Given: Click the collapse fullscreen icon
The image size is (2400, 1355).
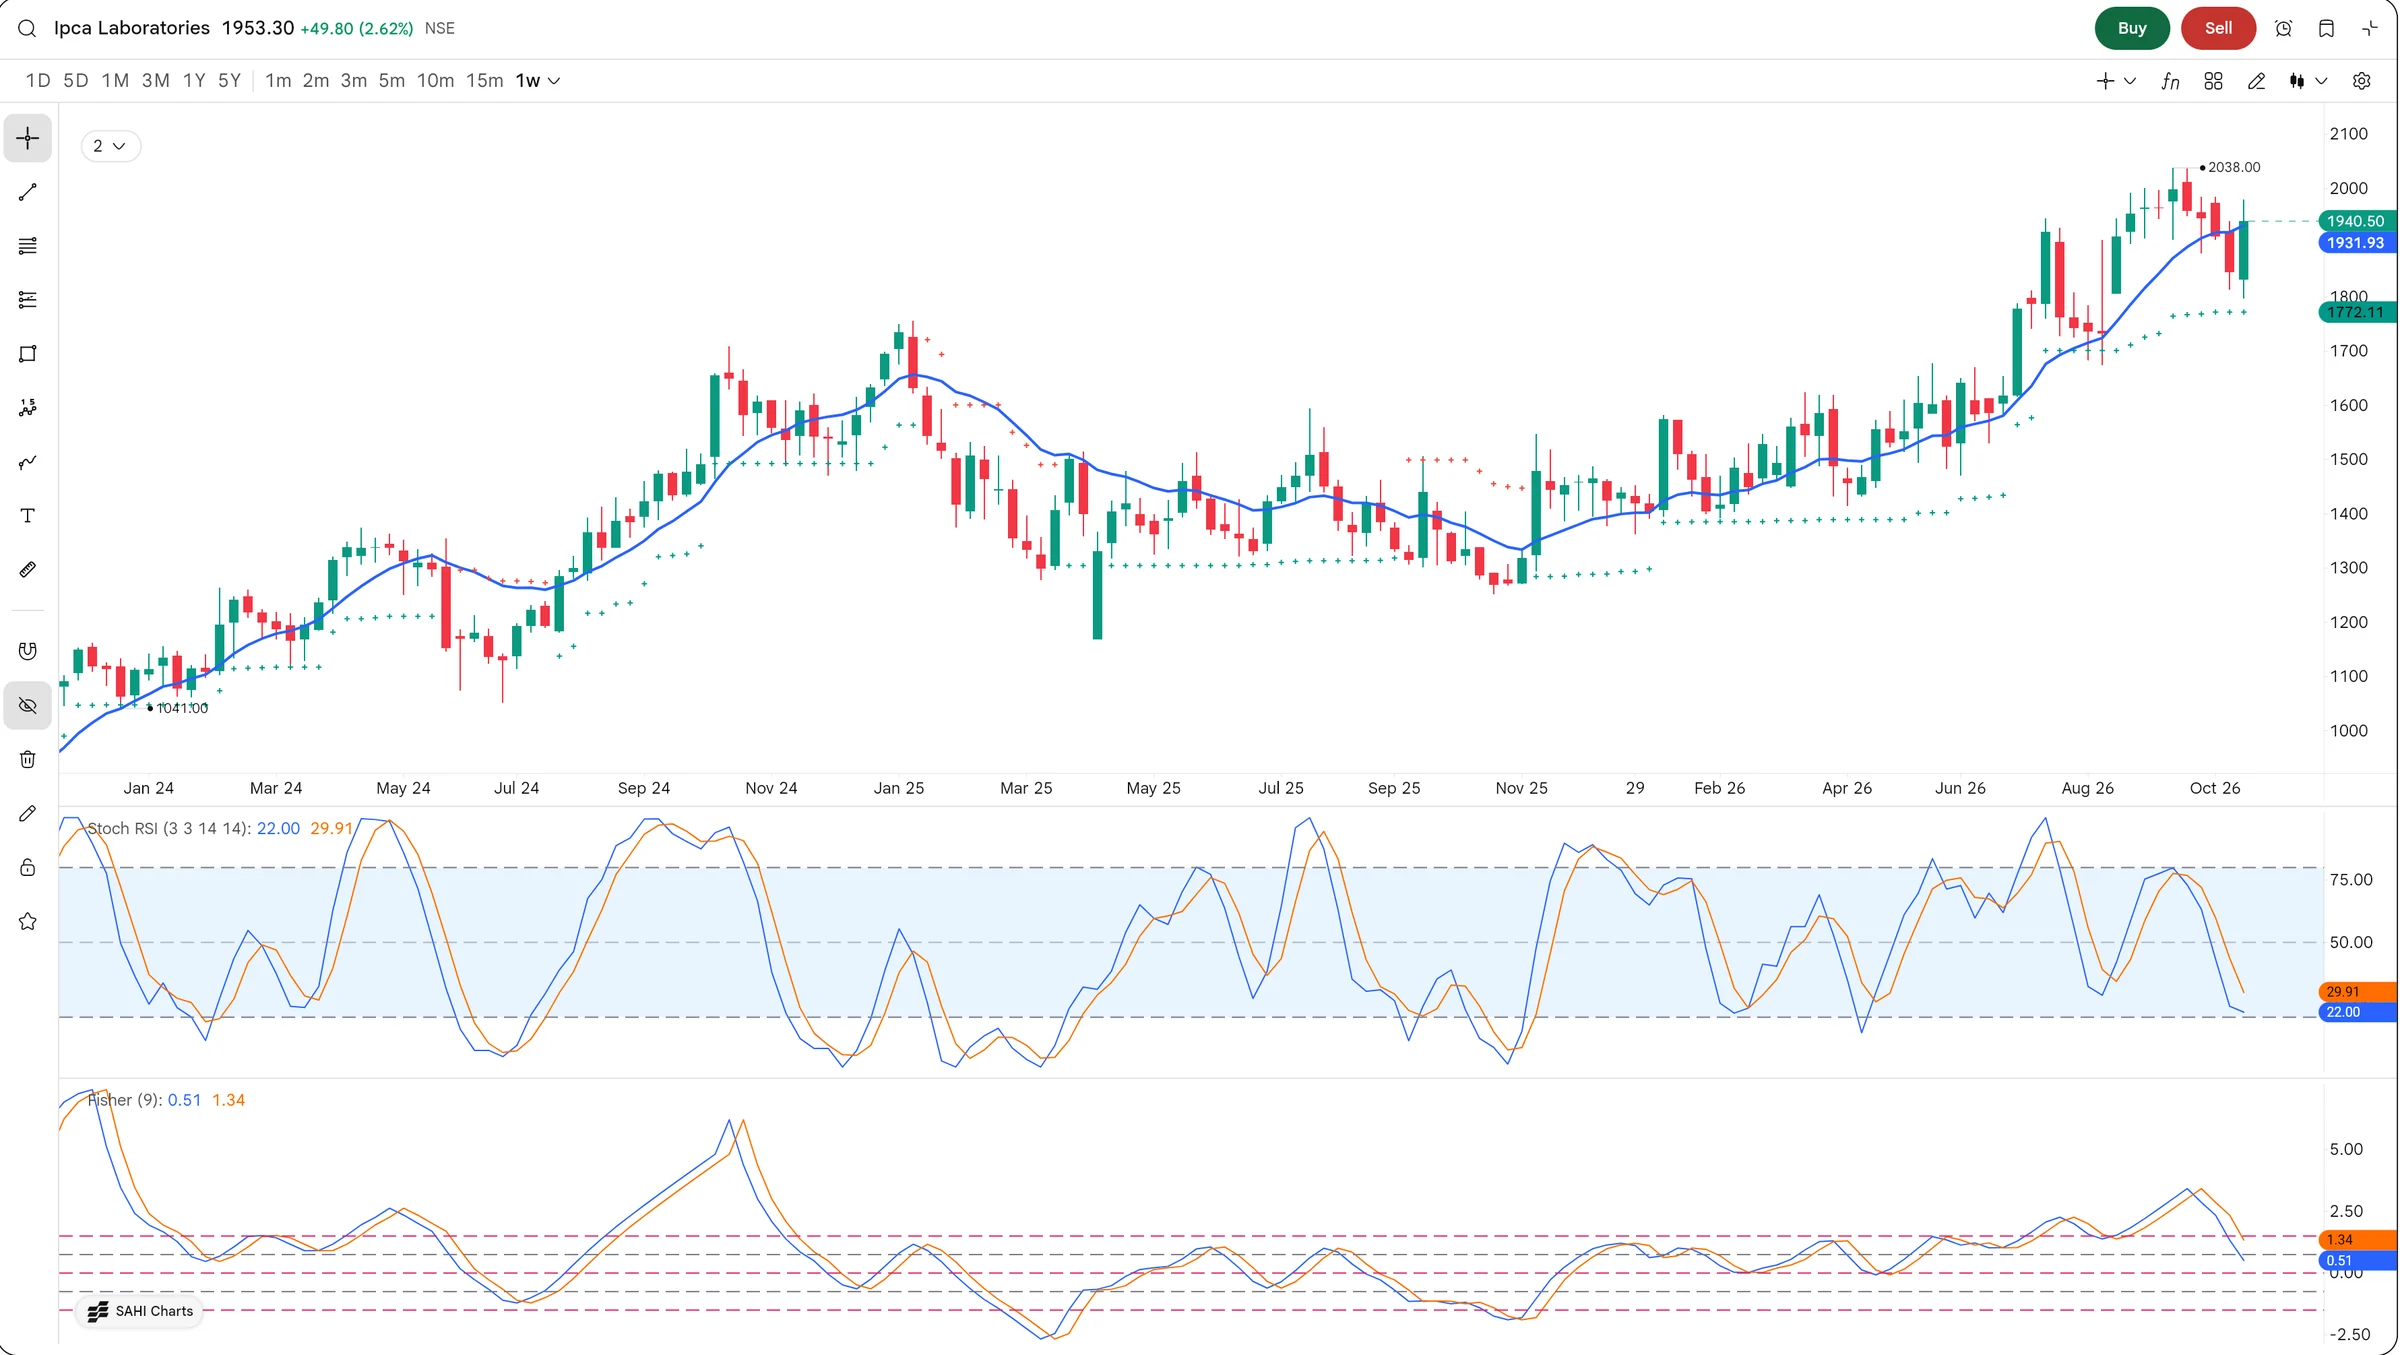Looking at the screenshot, I should coord(2370,28).
